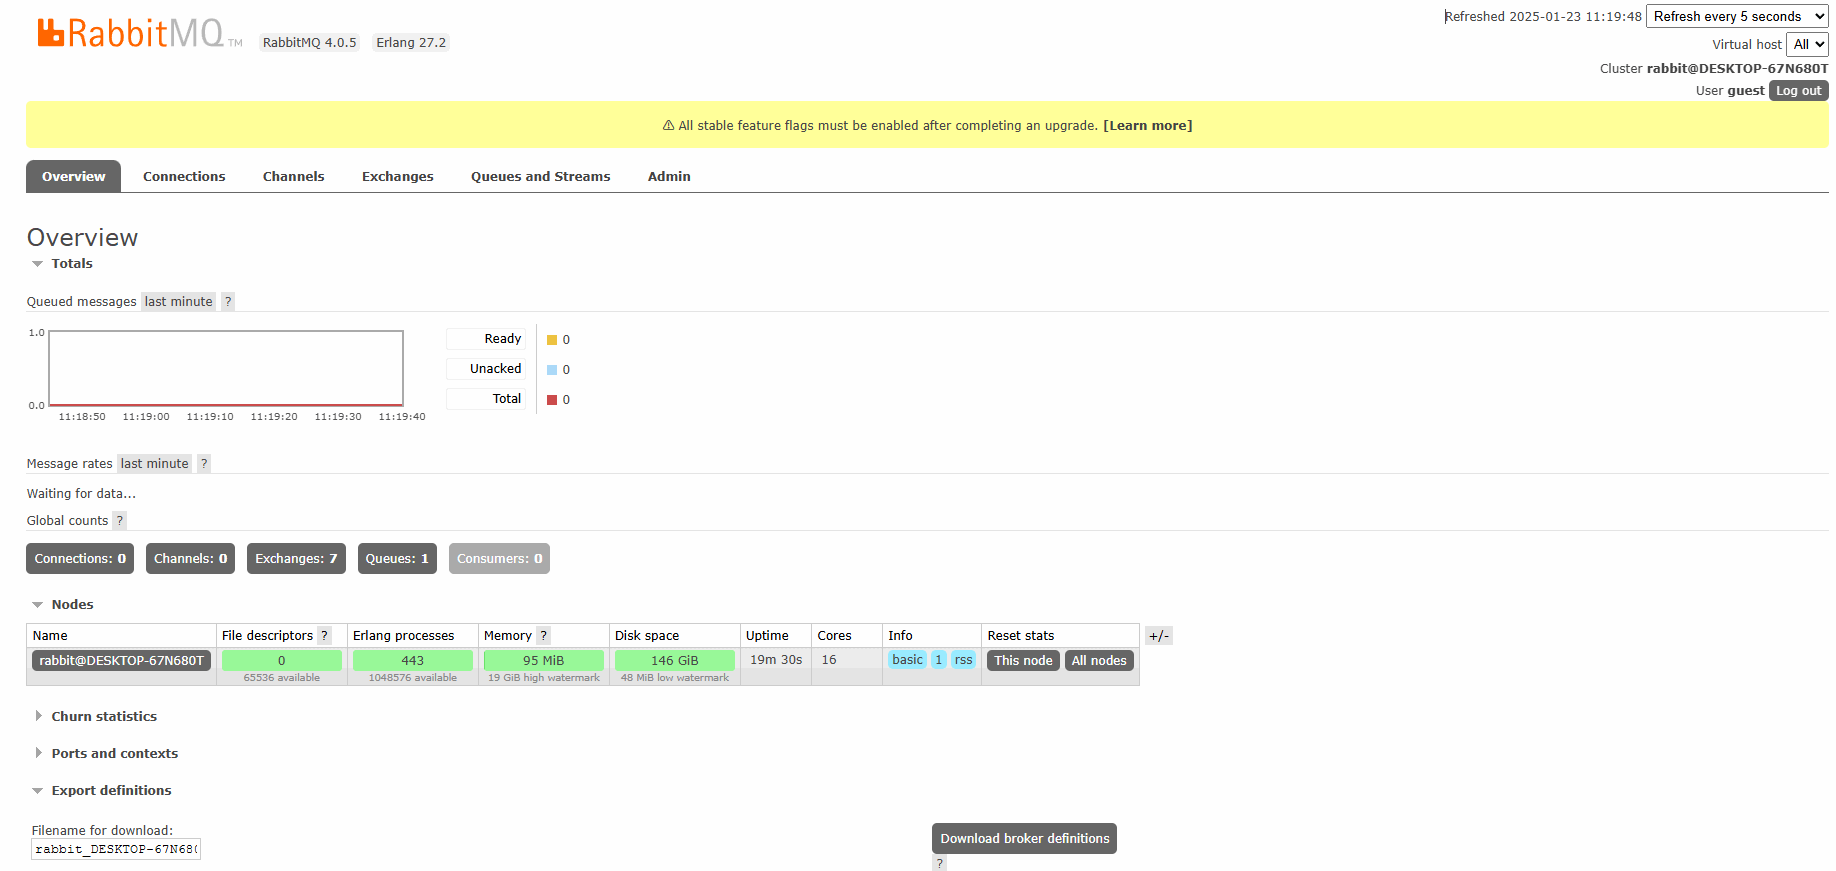Click the help icon below Download broker definitions

click(939, 863)
